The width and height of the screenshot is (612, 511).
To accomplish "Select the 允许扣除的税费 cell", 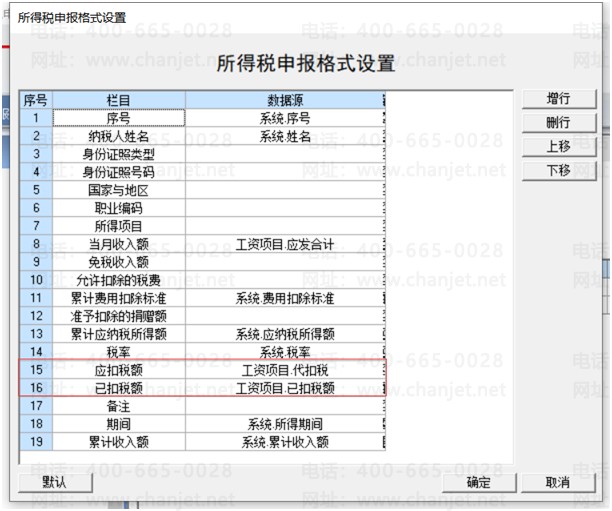I will [x=119, y=280].
